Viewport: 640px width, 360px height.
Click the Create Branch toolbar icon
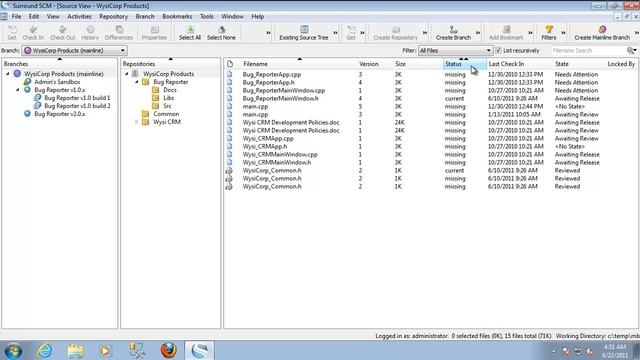(x=453, y=33)
